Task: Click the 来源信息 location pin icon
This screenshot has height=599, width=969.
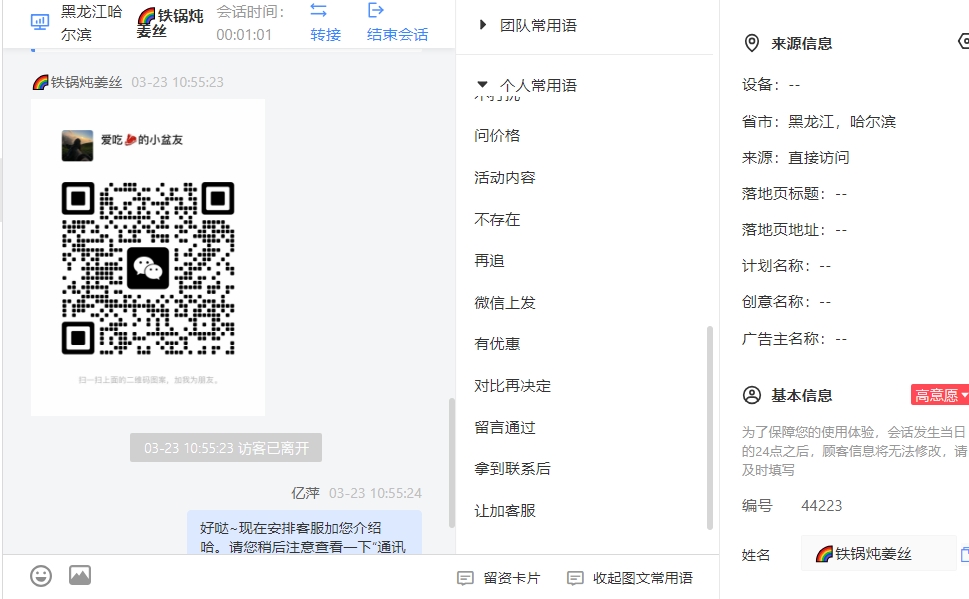Action: (x=751, y=43)
